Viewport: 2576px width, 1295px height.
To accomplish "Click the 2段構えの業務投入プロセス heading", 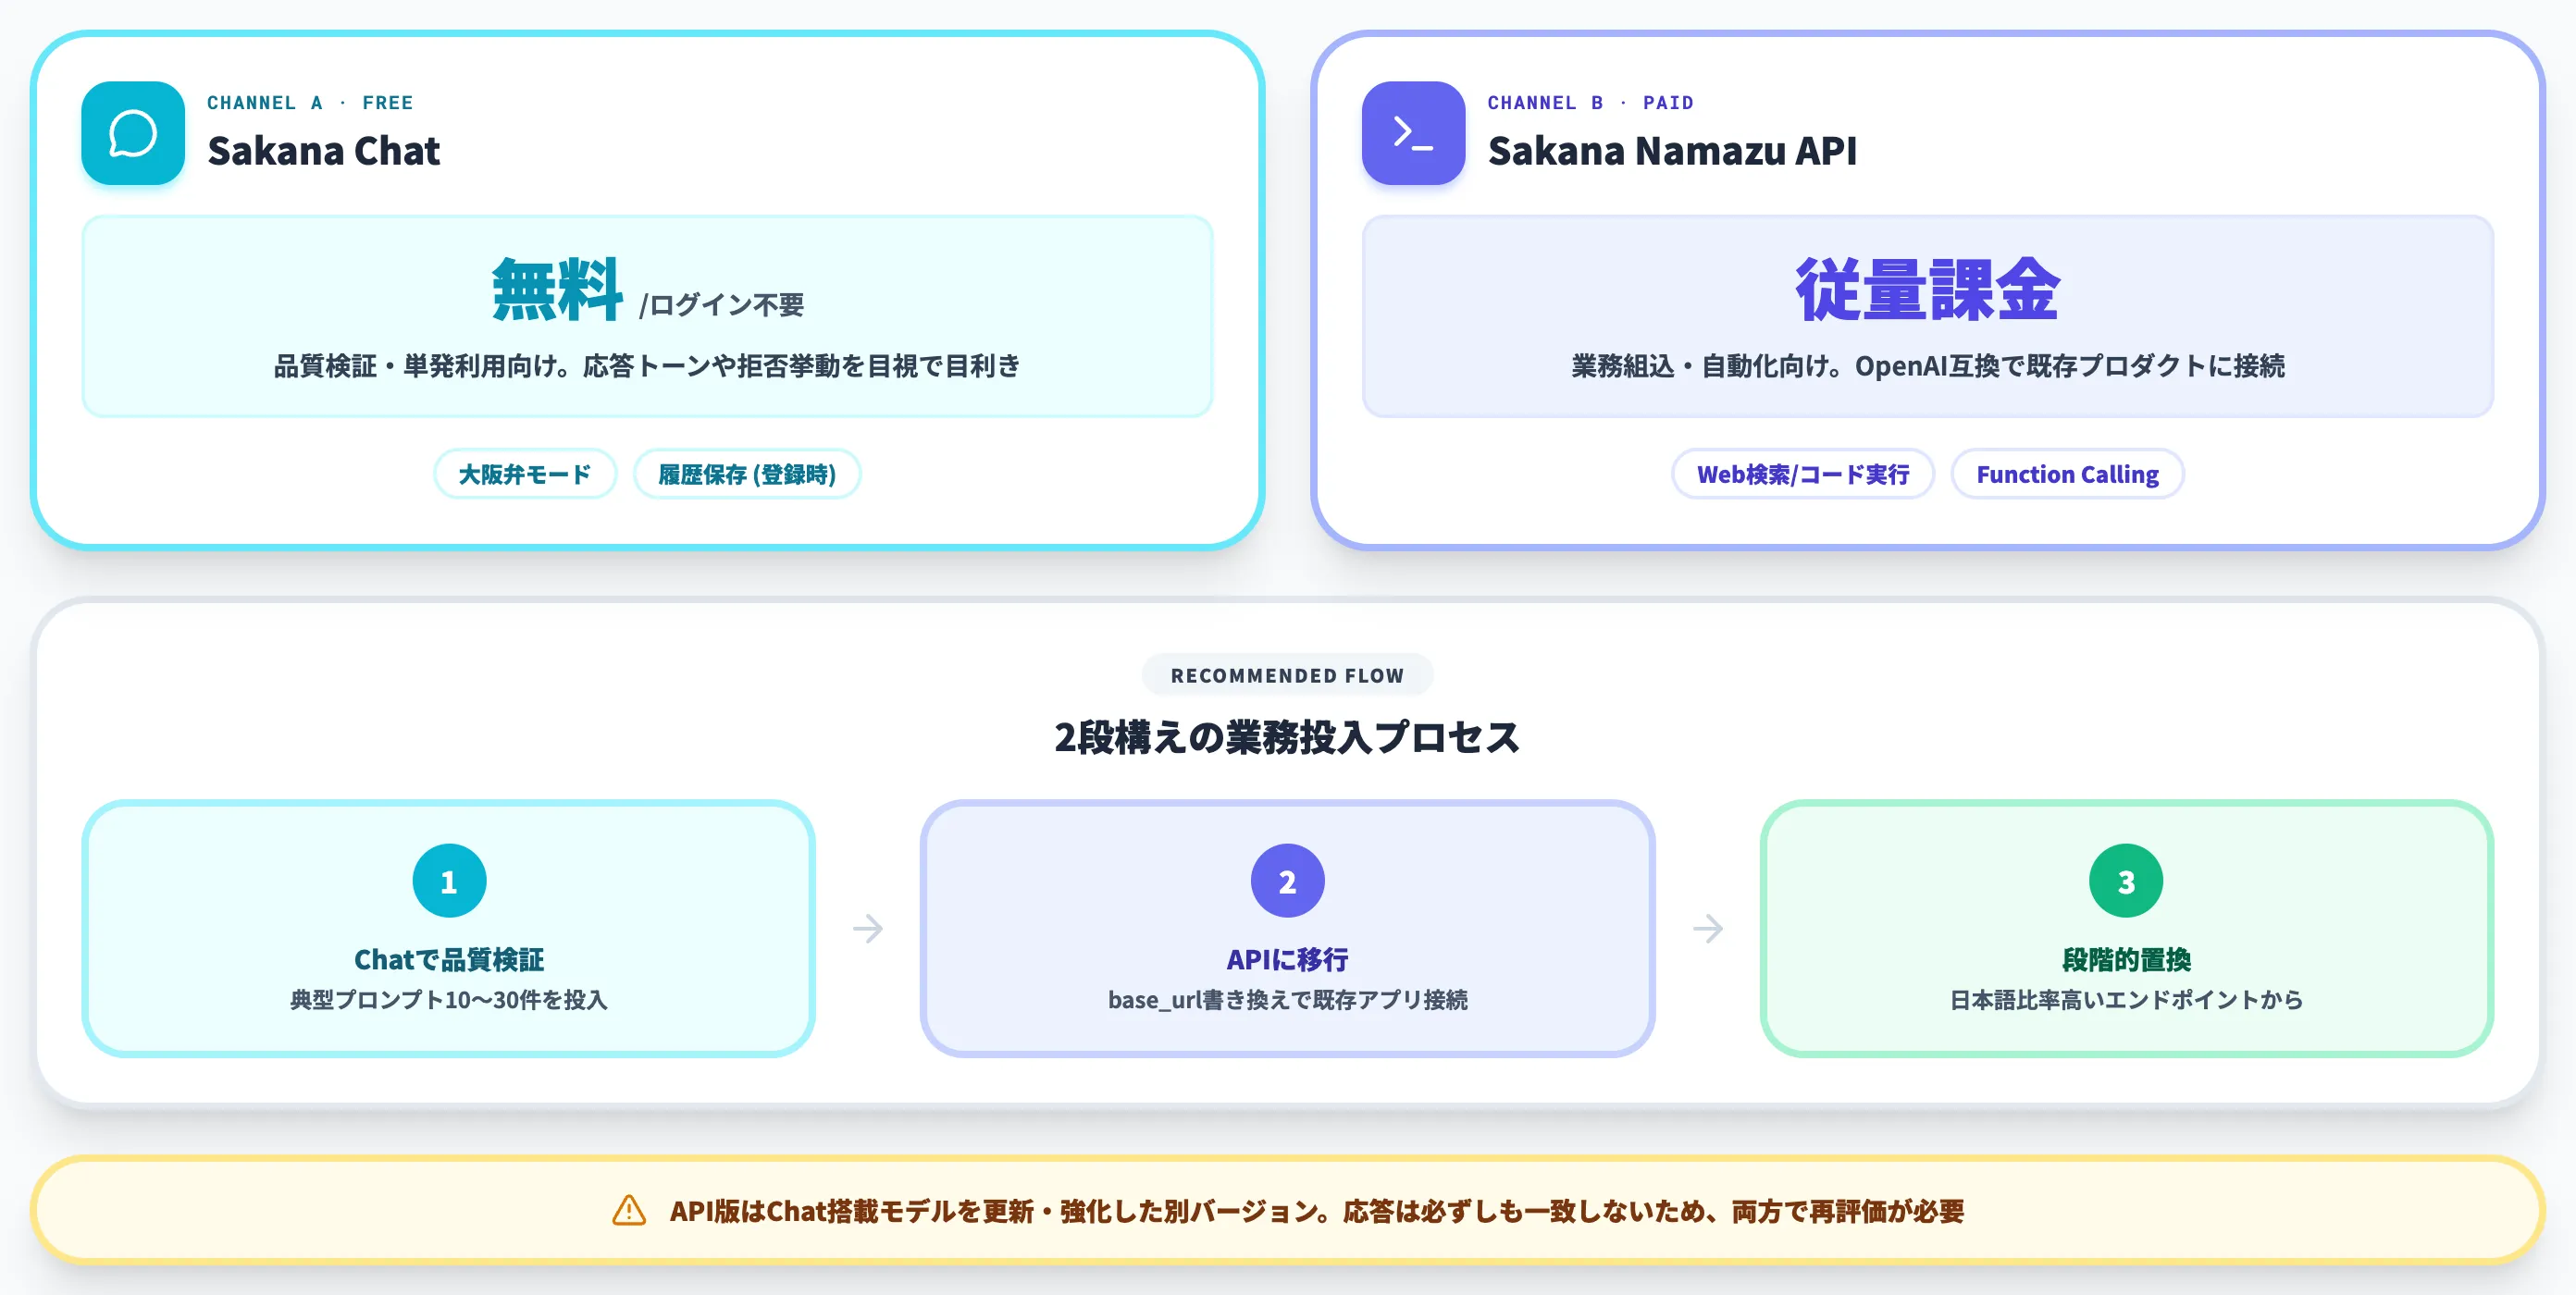I will (x=1287, y=737).
